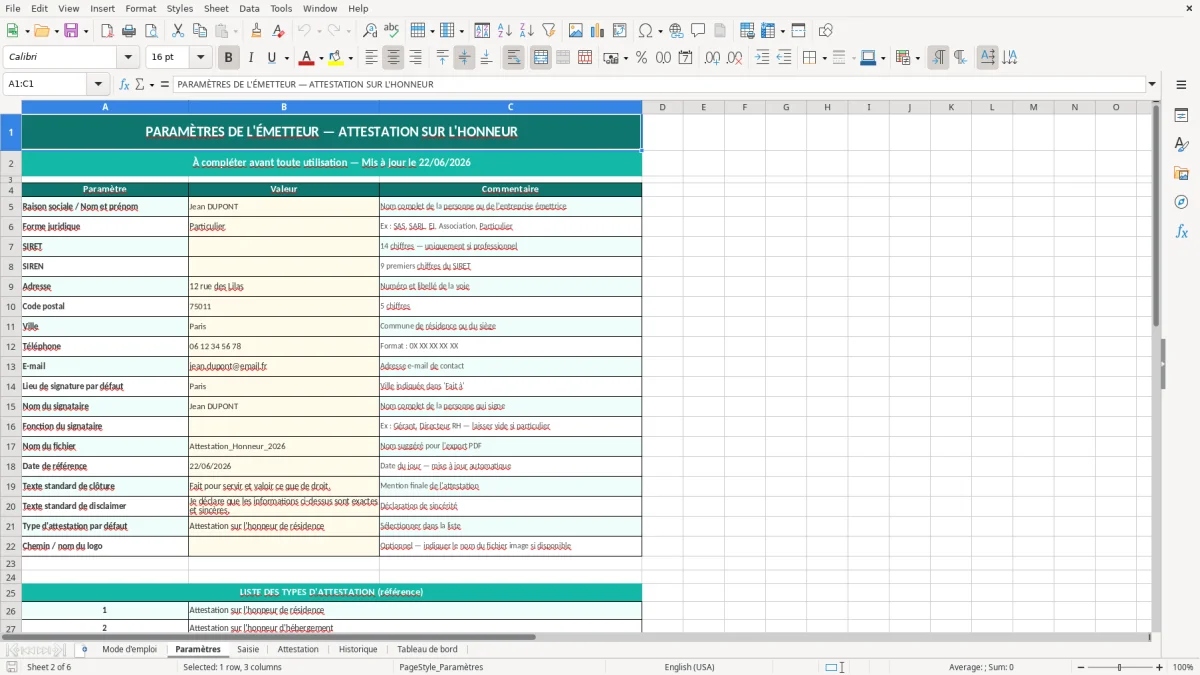Open the Sheet menu
The width and height of the screenshot is (1200, 675).
pyautogui.click(x=216, y=8)
